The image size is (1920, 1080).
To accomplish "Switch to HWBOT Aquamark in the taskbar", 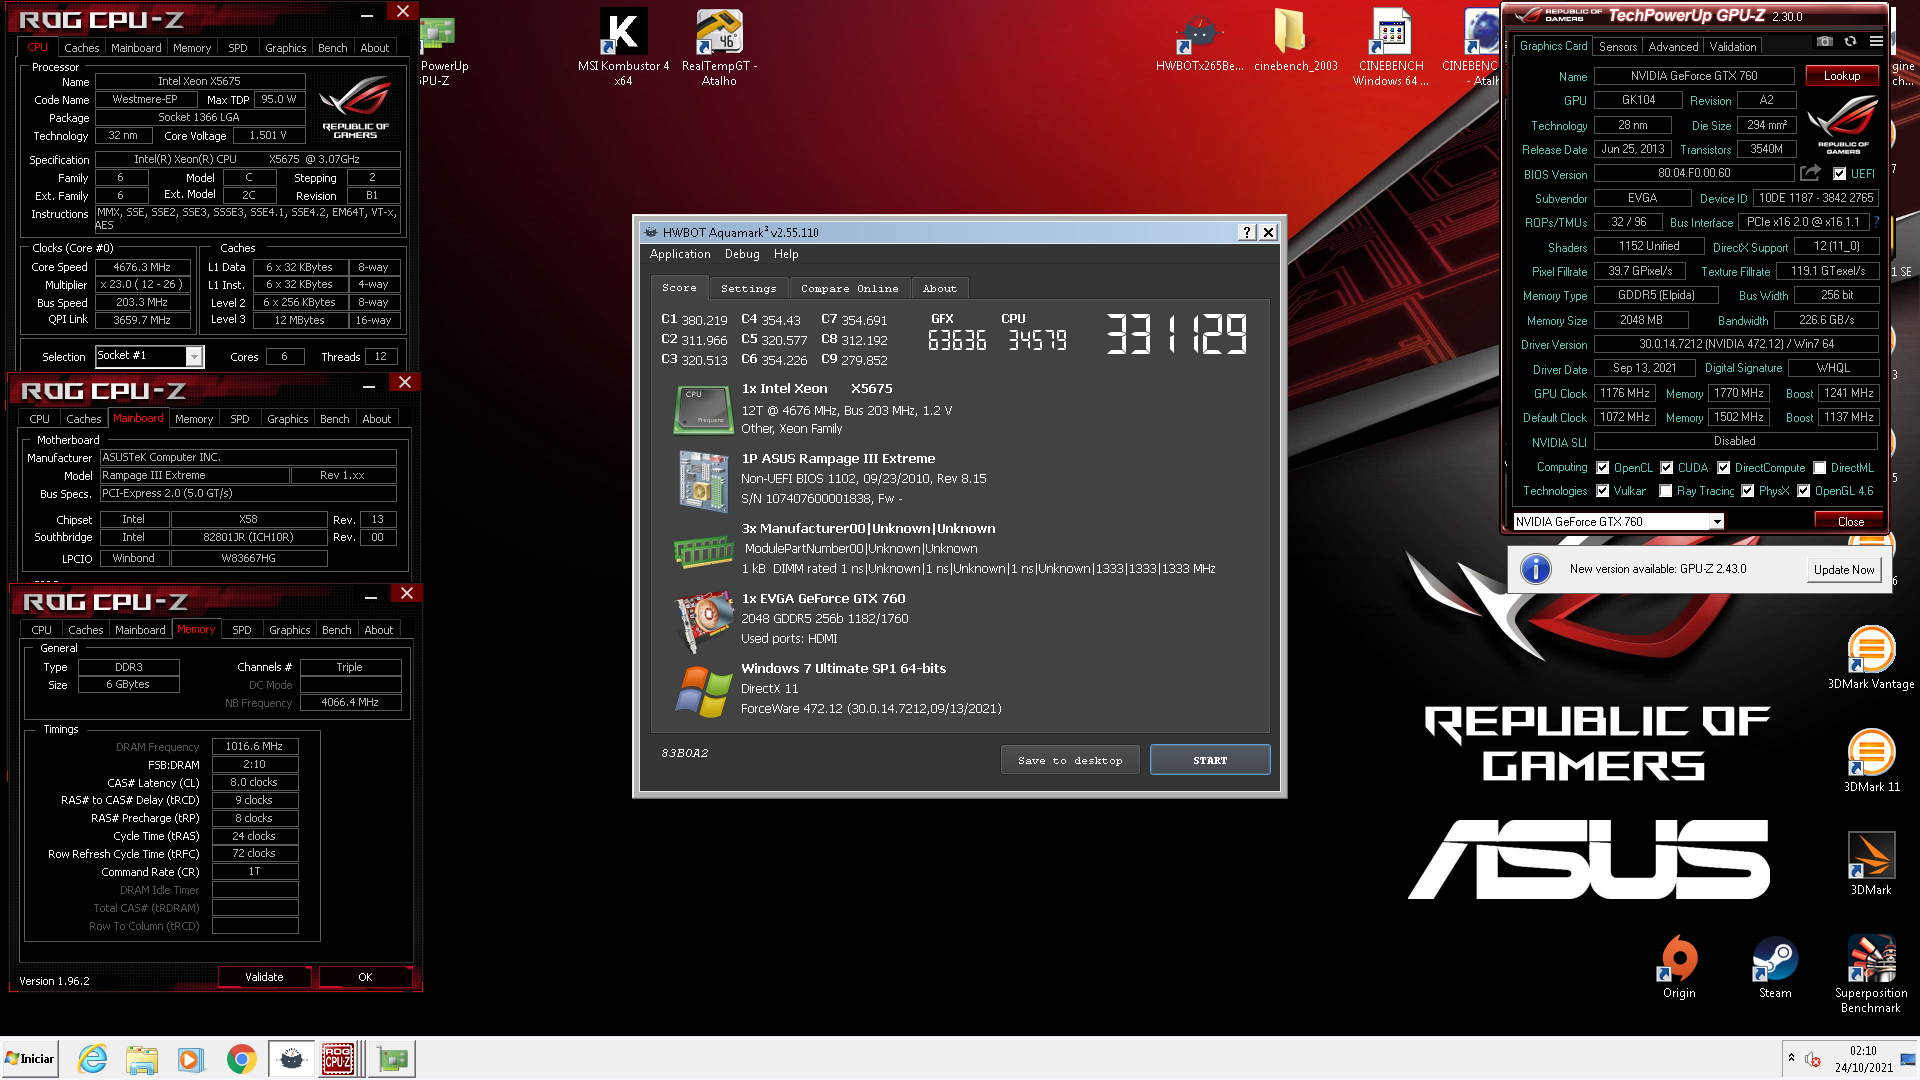I will 291,1059.
